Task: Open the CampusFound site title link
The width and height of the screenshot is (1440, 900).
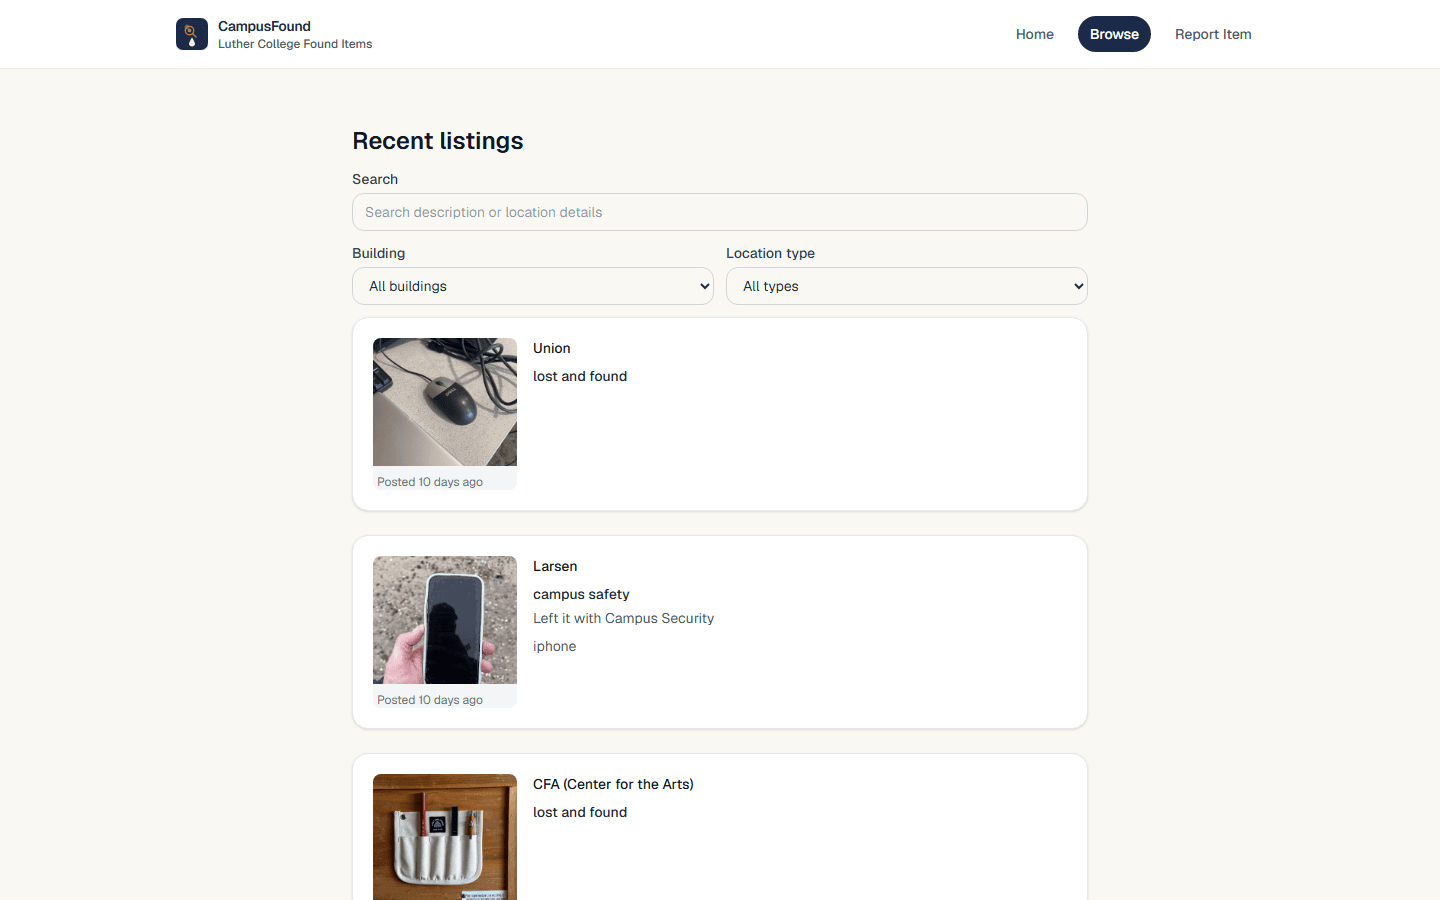Action: coord(264,26)
